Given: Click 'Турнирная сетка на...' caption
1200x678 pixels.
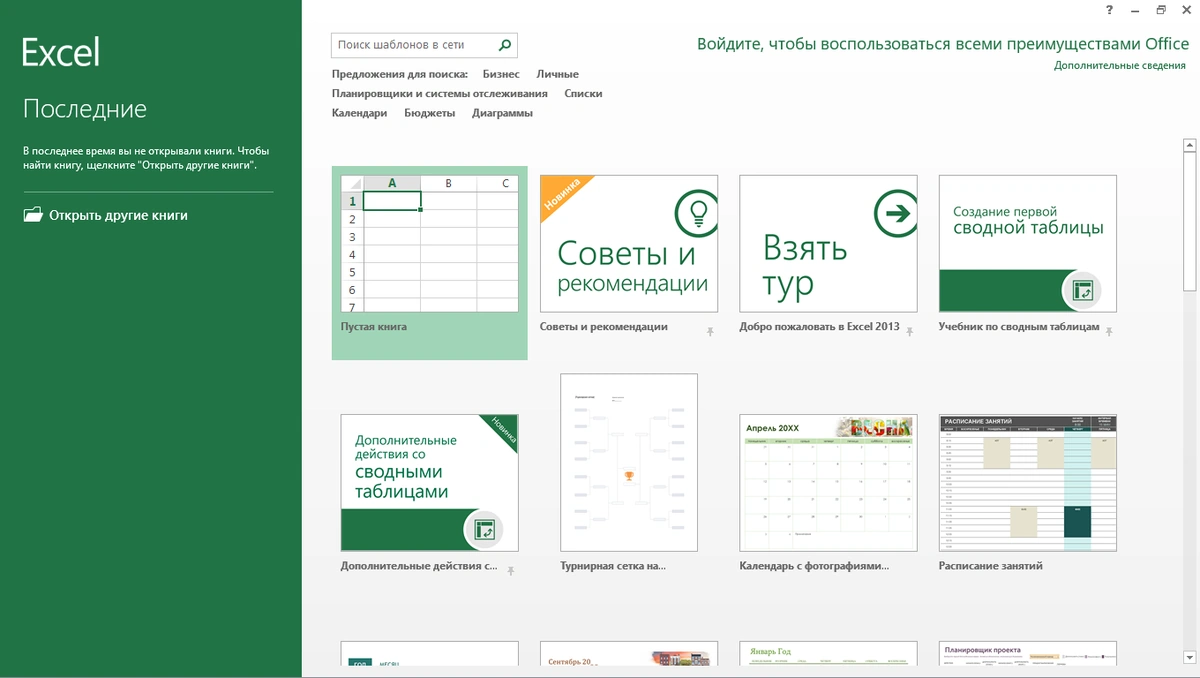Looking at the screenshot, I should click(613, 566).
